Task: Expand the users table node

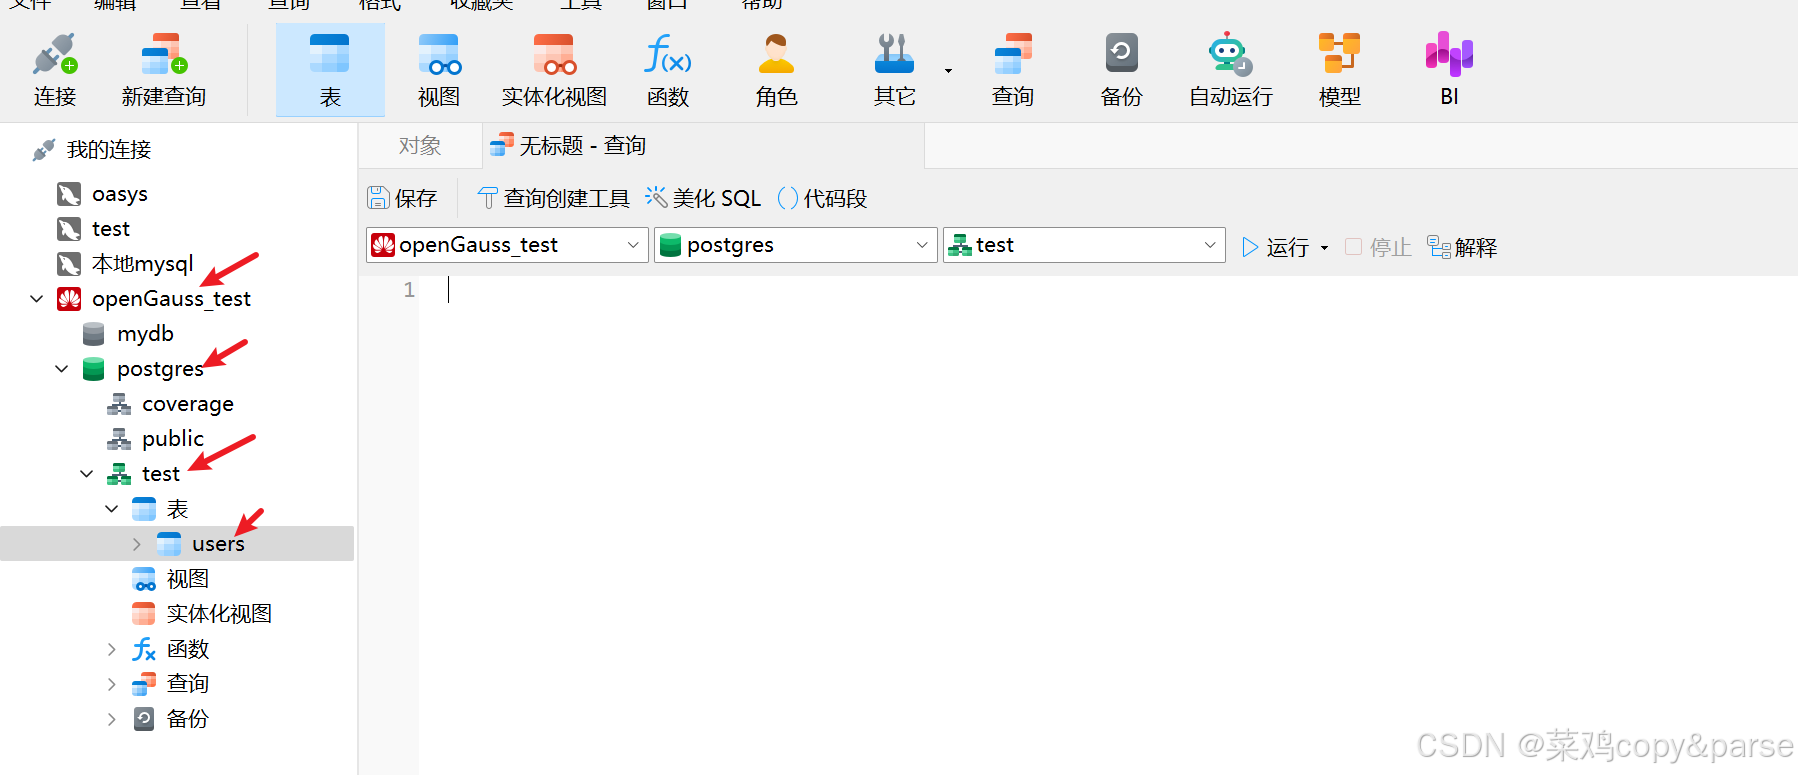Action: (137, 544)
